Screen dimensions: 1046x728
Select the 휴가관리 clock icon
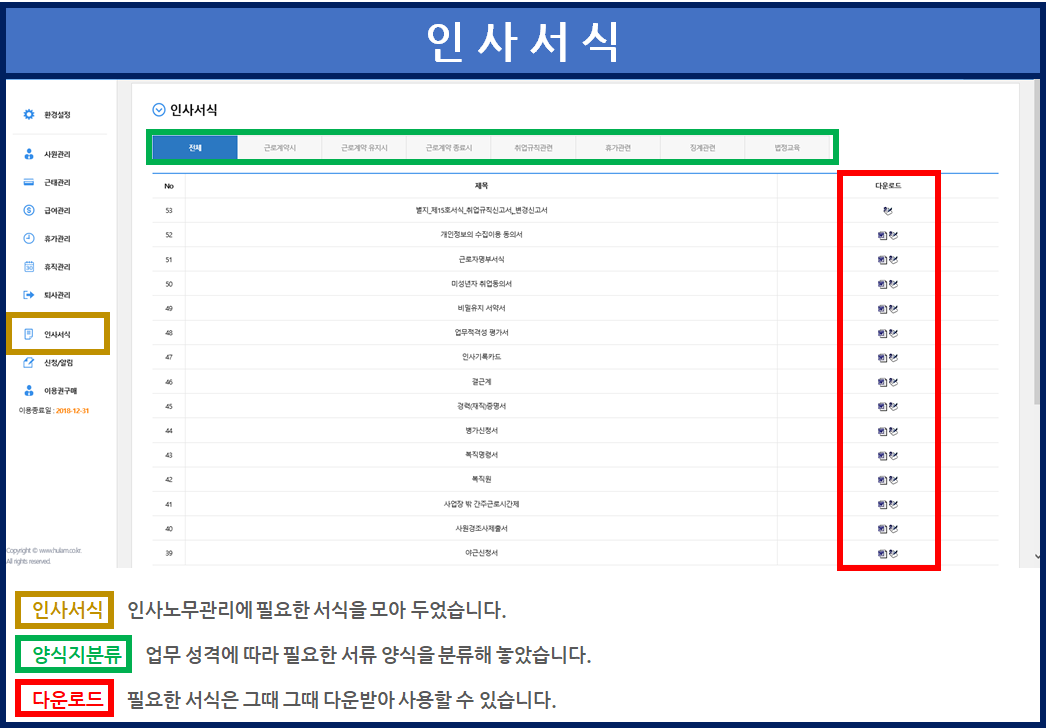pos(29,239)
